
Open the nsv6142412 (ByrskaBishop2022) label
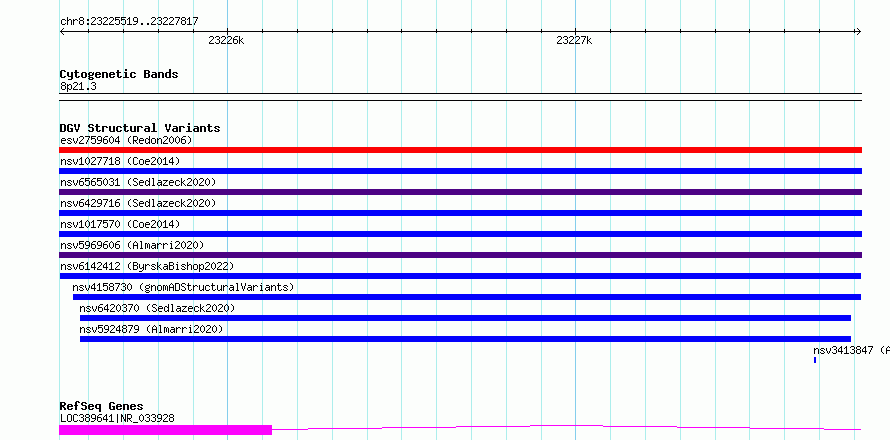[147, 266]
